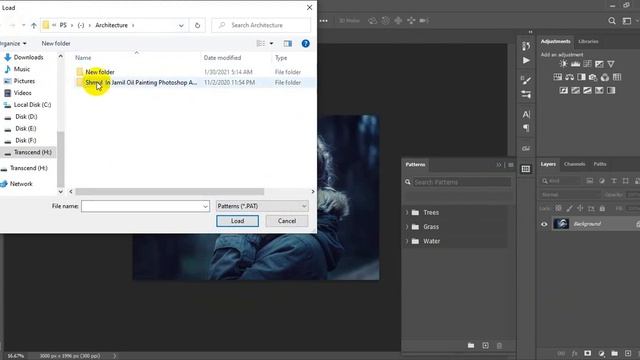Open the Brushes panel icon

pyautogui.click(x=526, y=80)
